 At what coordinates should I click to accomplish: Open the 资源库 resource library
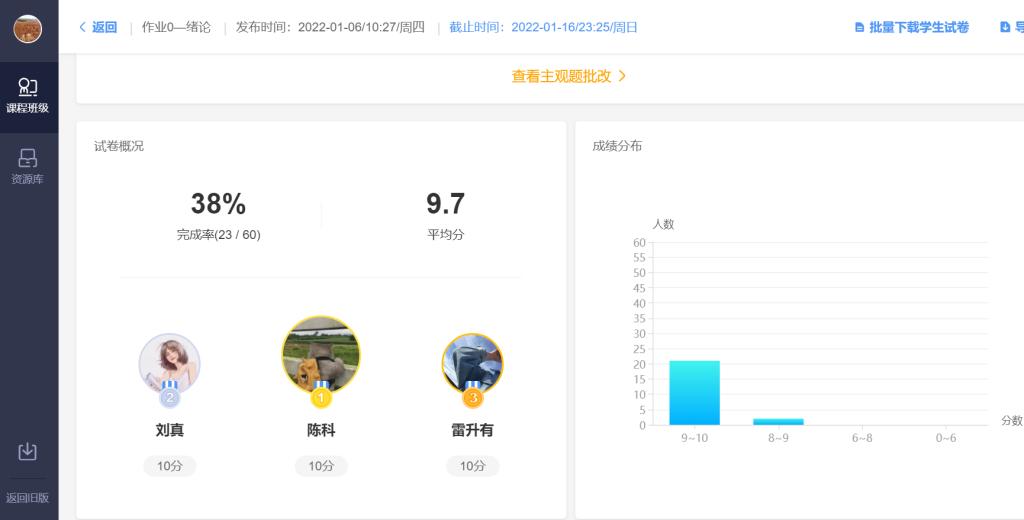tap(28, 167)
